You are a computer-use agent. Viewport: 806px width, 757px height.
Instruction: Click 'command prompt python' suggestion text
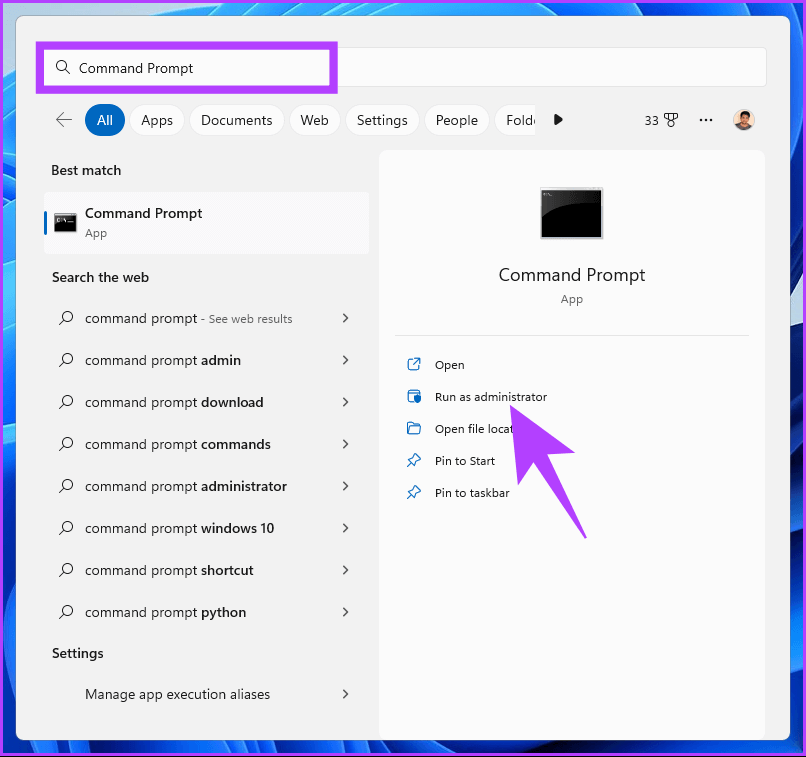166,613
